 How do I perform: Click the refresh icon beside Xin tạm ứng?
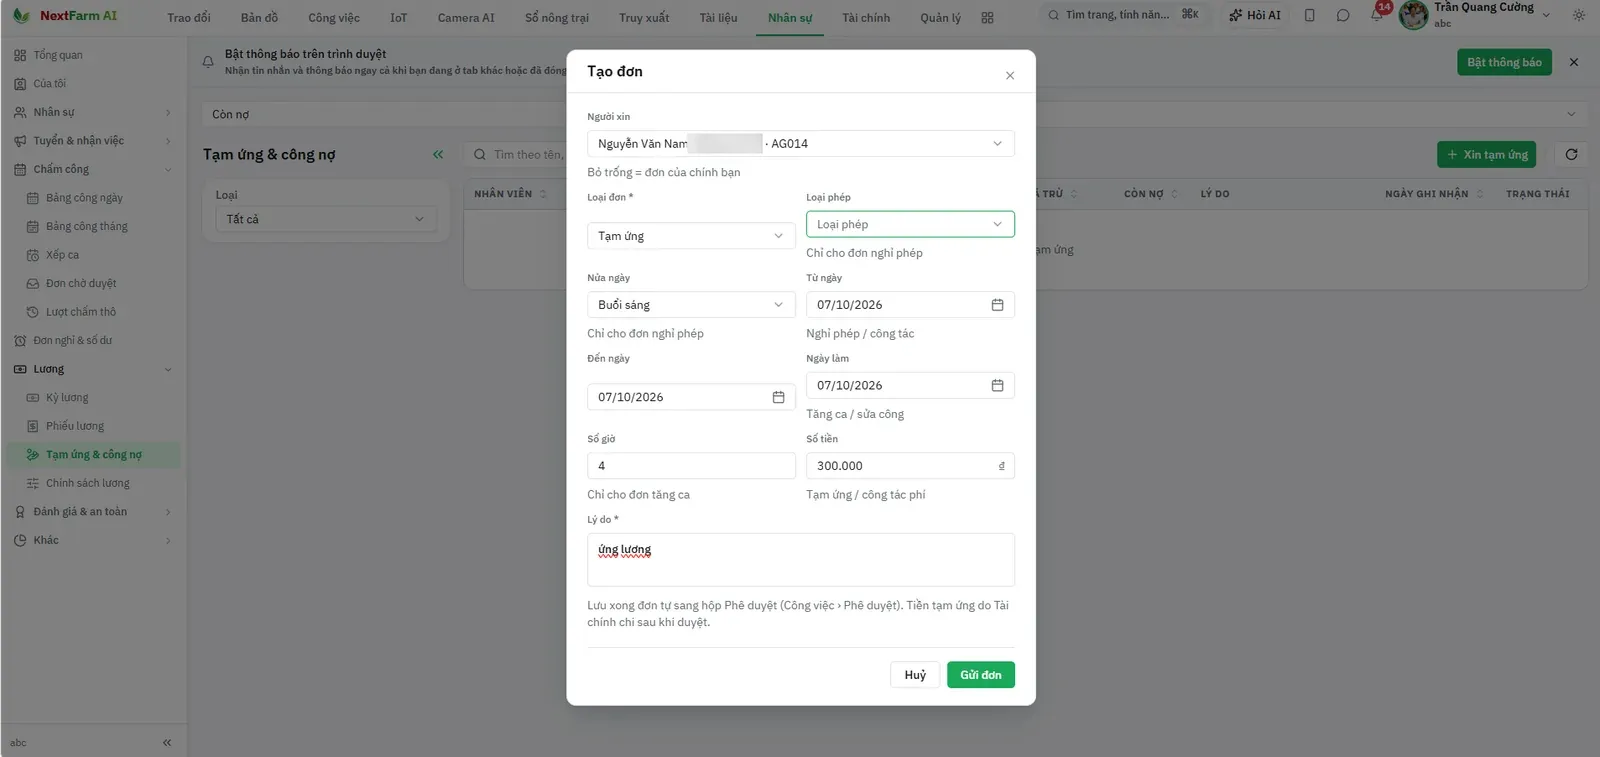coord(1571,155)
